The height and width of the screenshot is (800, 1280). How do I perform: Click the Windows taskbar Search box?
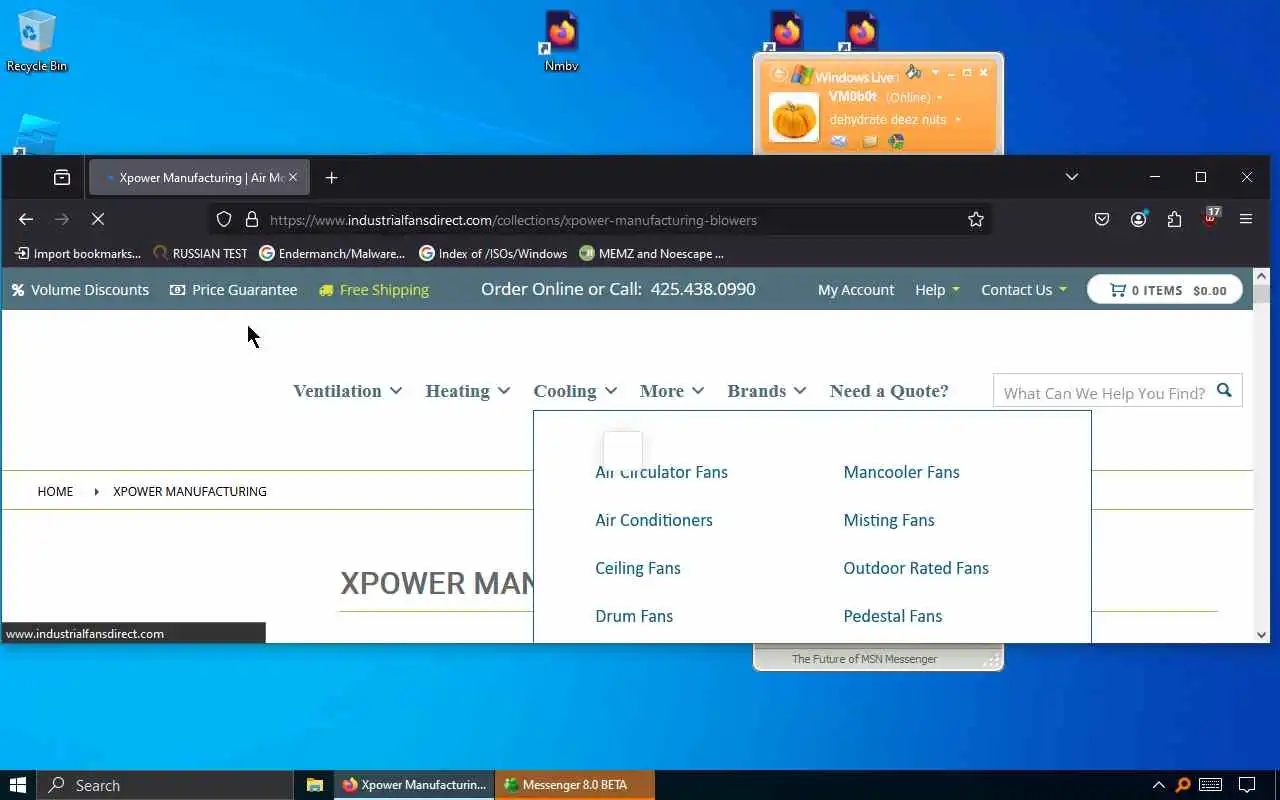(x=165, y=785)
